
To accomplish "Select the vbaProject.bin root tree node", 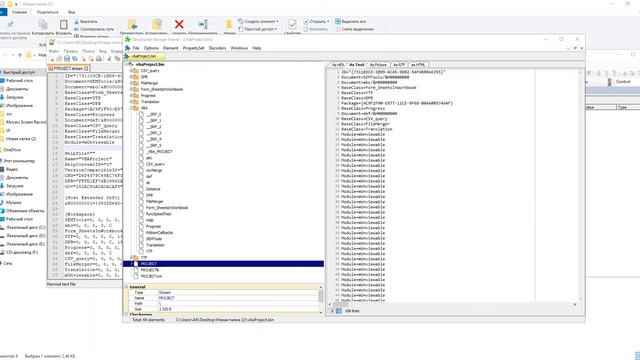I will [x=150, y=64].
